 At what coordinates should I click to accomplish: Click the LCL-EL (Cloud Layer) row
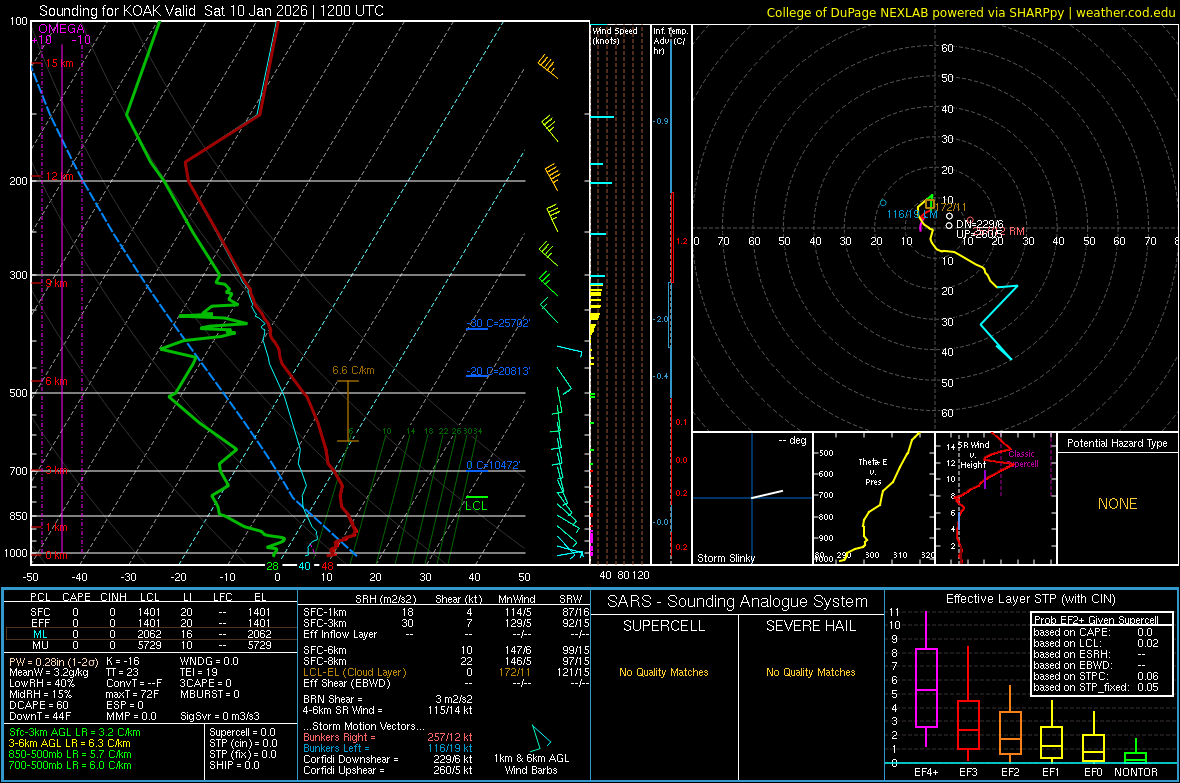tap(446, 672)
